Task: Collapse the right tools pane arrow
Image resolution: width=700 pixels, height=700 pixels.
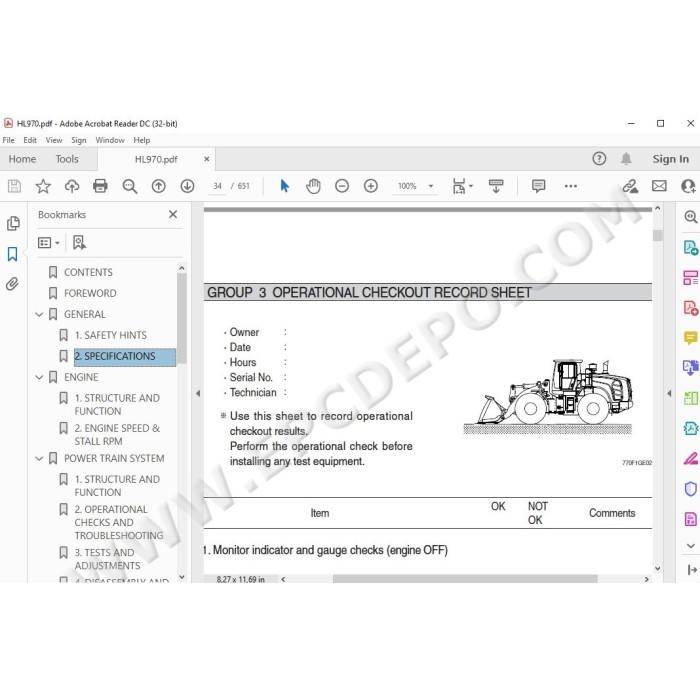Action: 669,393
